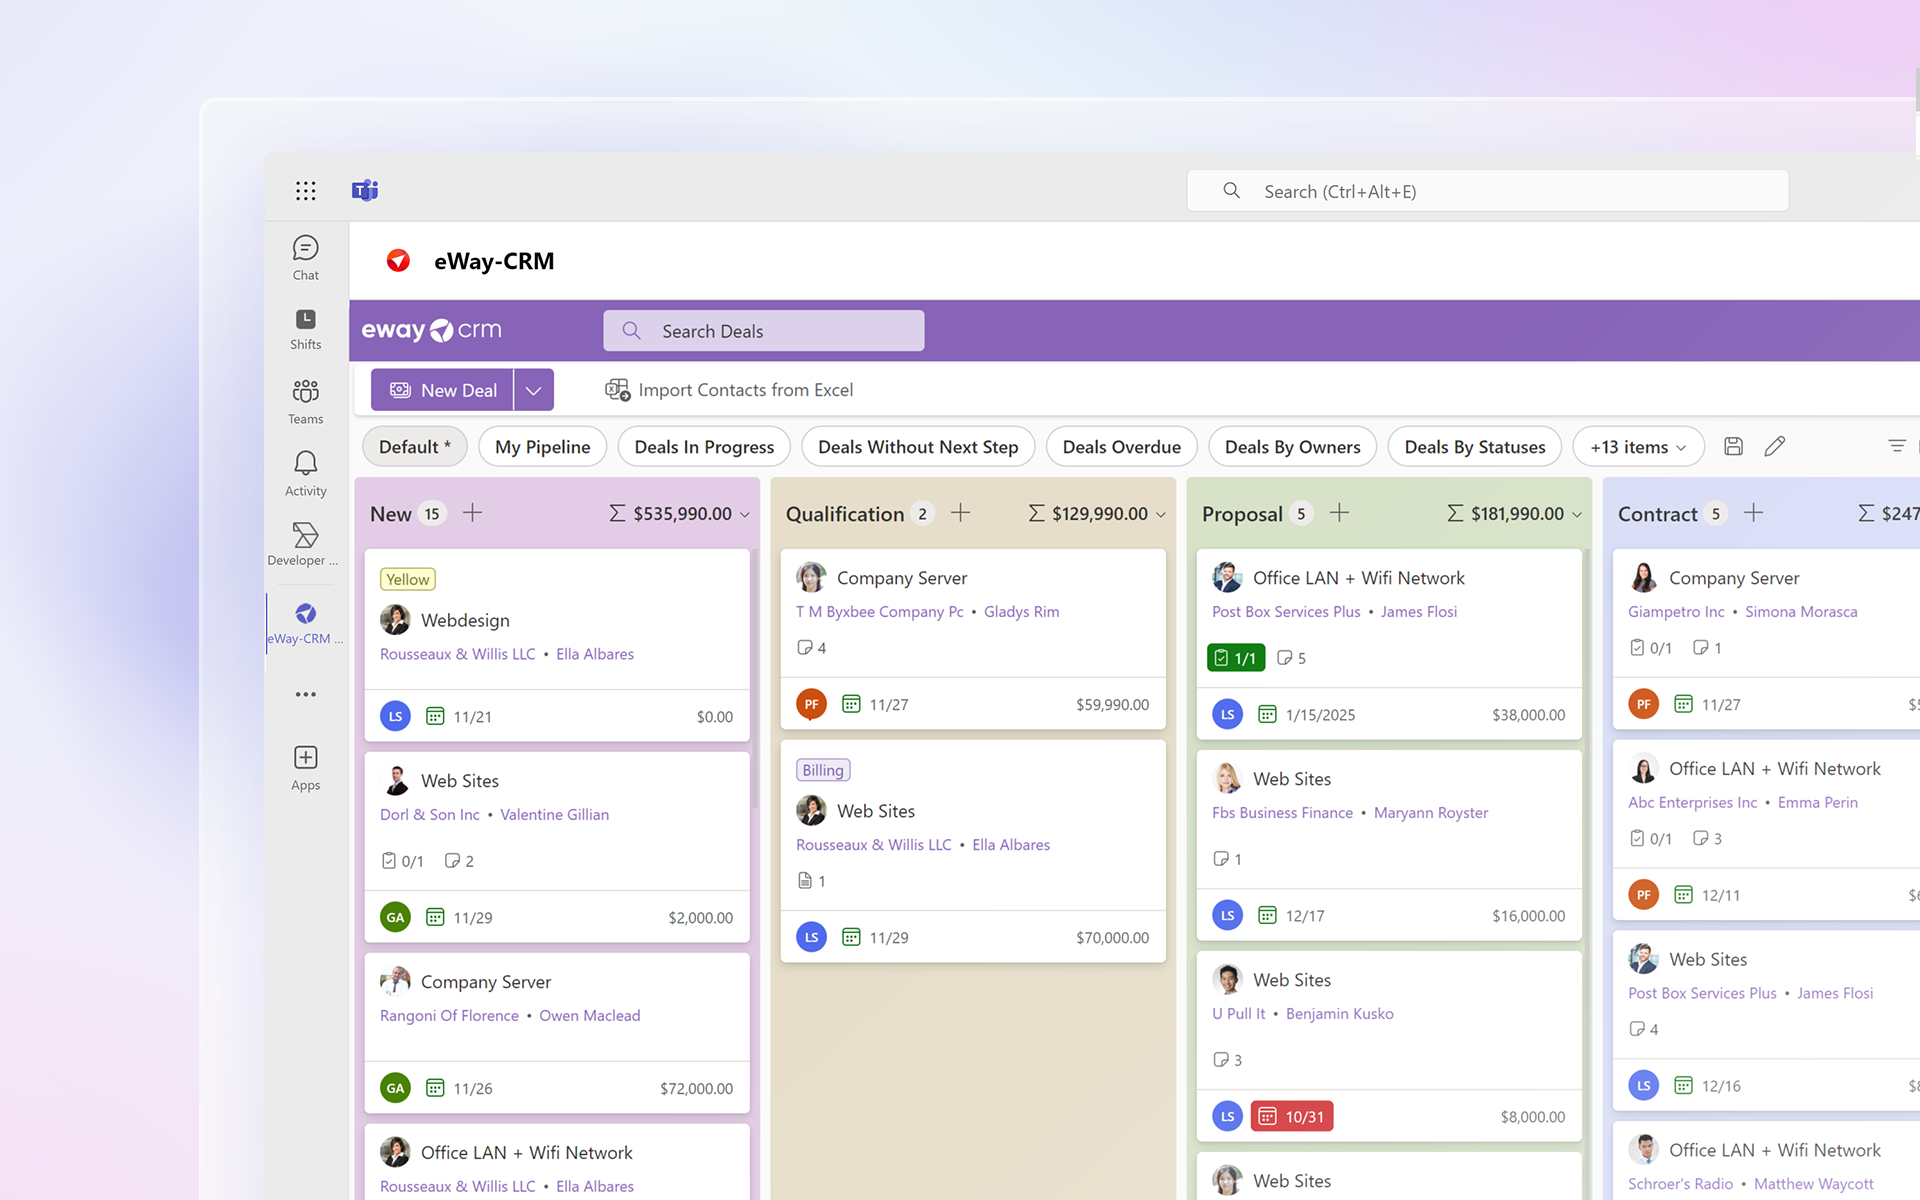Screen dimensions: 1920x1200
Task: Open the Microsoft 365 app launcher grid
Action: [x=306, y=191]
